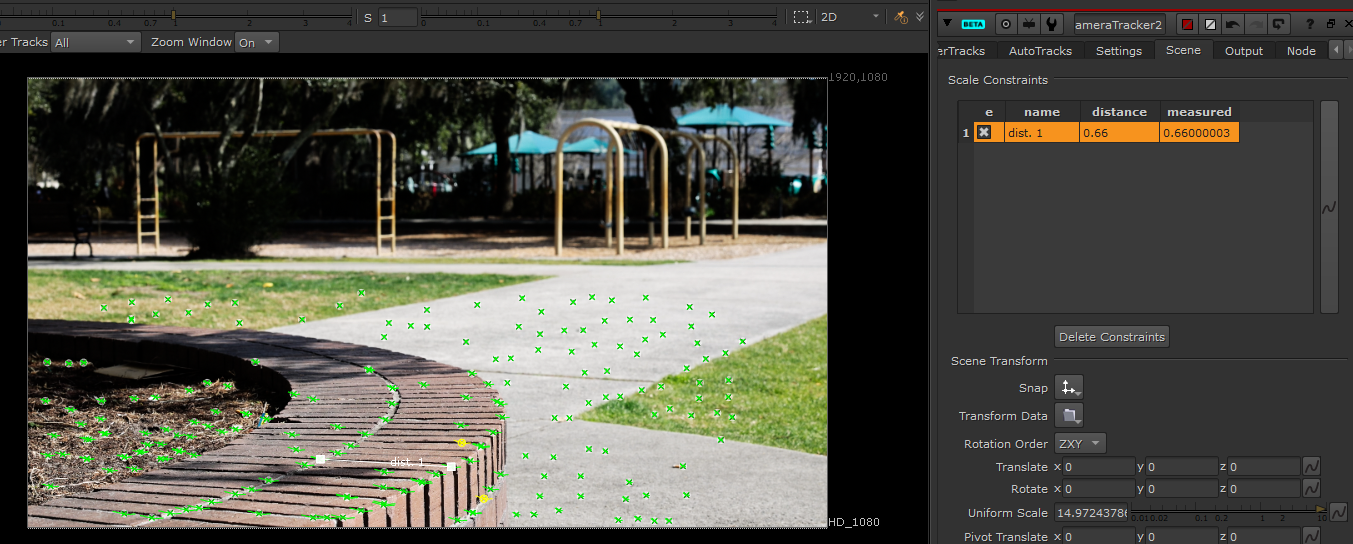Click the Translate x input field
The width and height of the screenshot is (1353, 544).
(1099, 467)
